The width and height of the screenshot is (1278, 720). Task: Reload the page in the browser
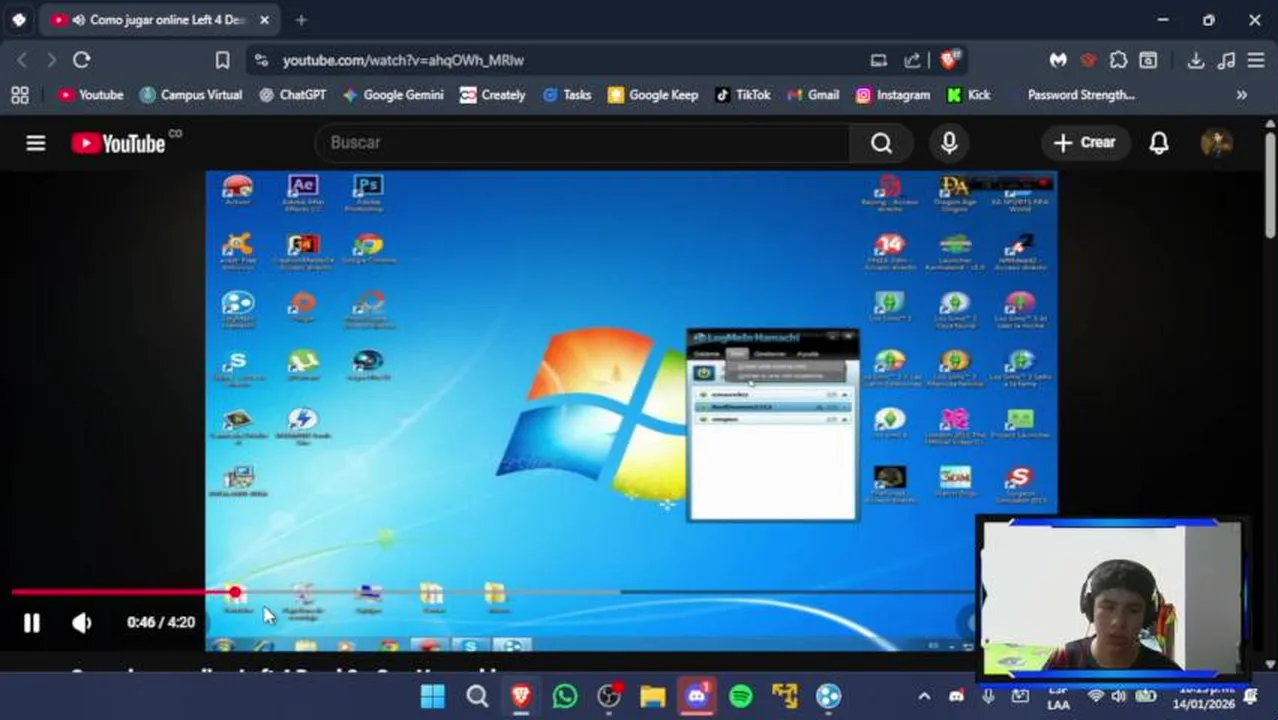(x=81, y=60)
